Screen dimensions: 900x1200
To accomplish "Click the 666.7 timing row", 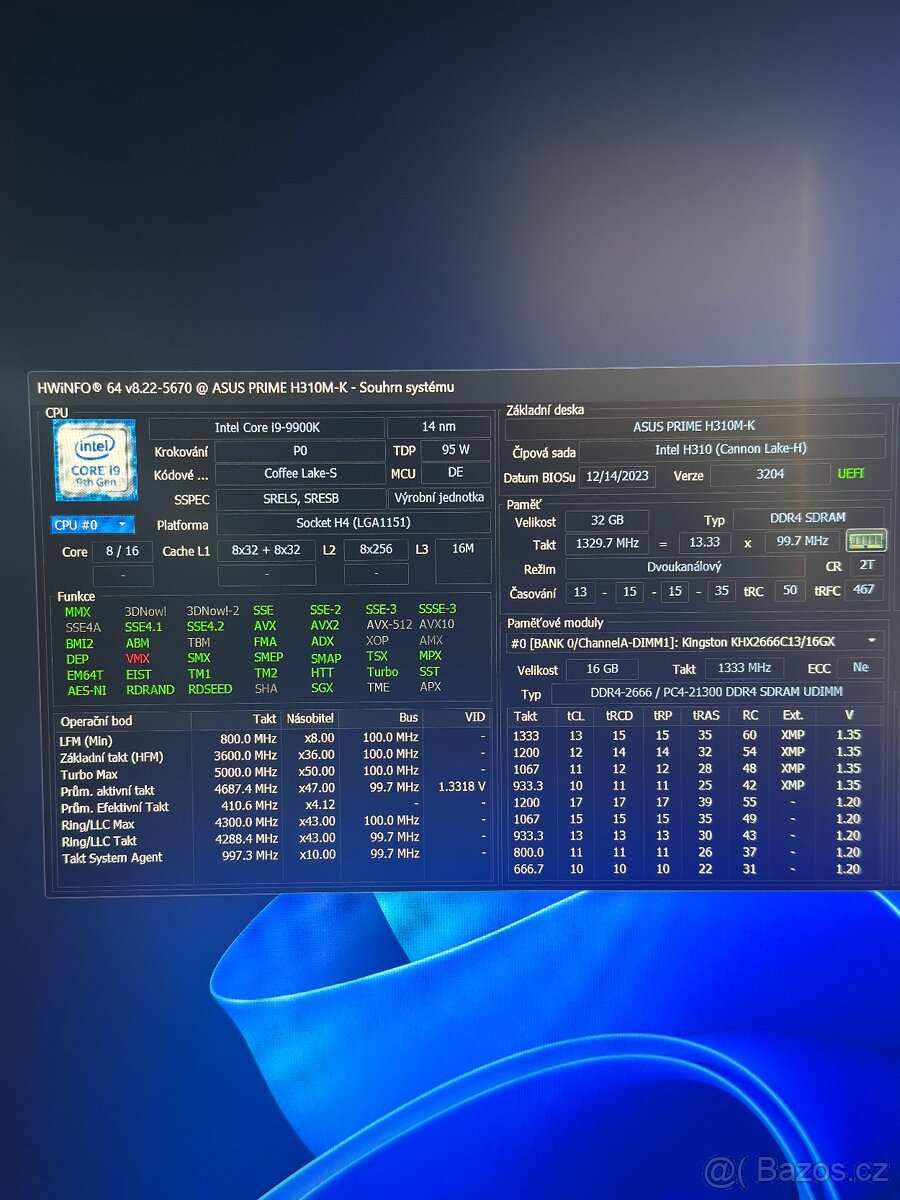I will point(695,869).
